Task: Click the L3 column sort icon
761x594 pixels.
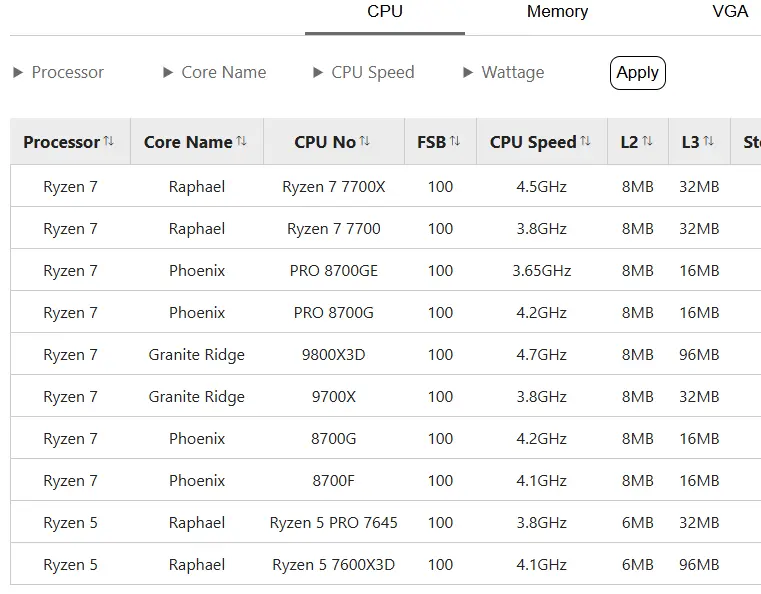Action: pos(709,141)
